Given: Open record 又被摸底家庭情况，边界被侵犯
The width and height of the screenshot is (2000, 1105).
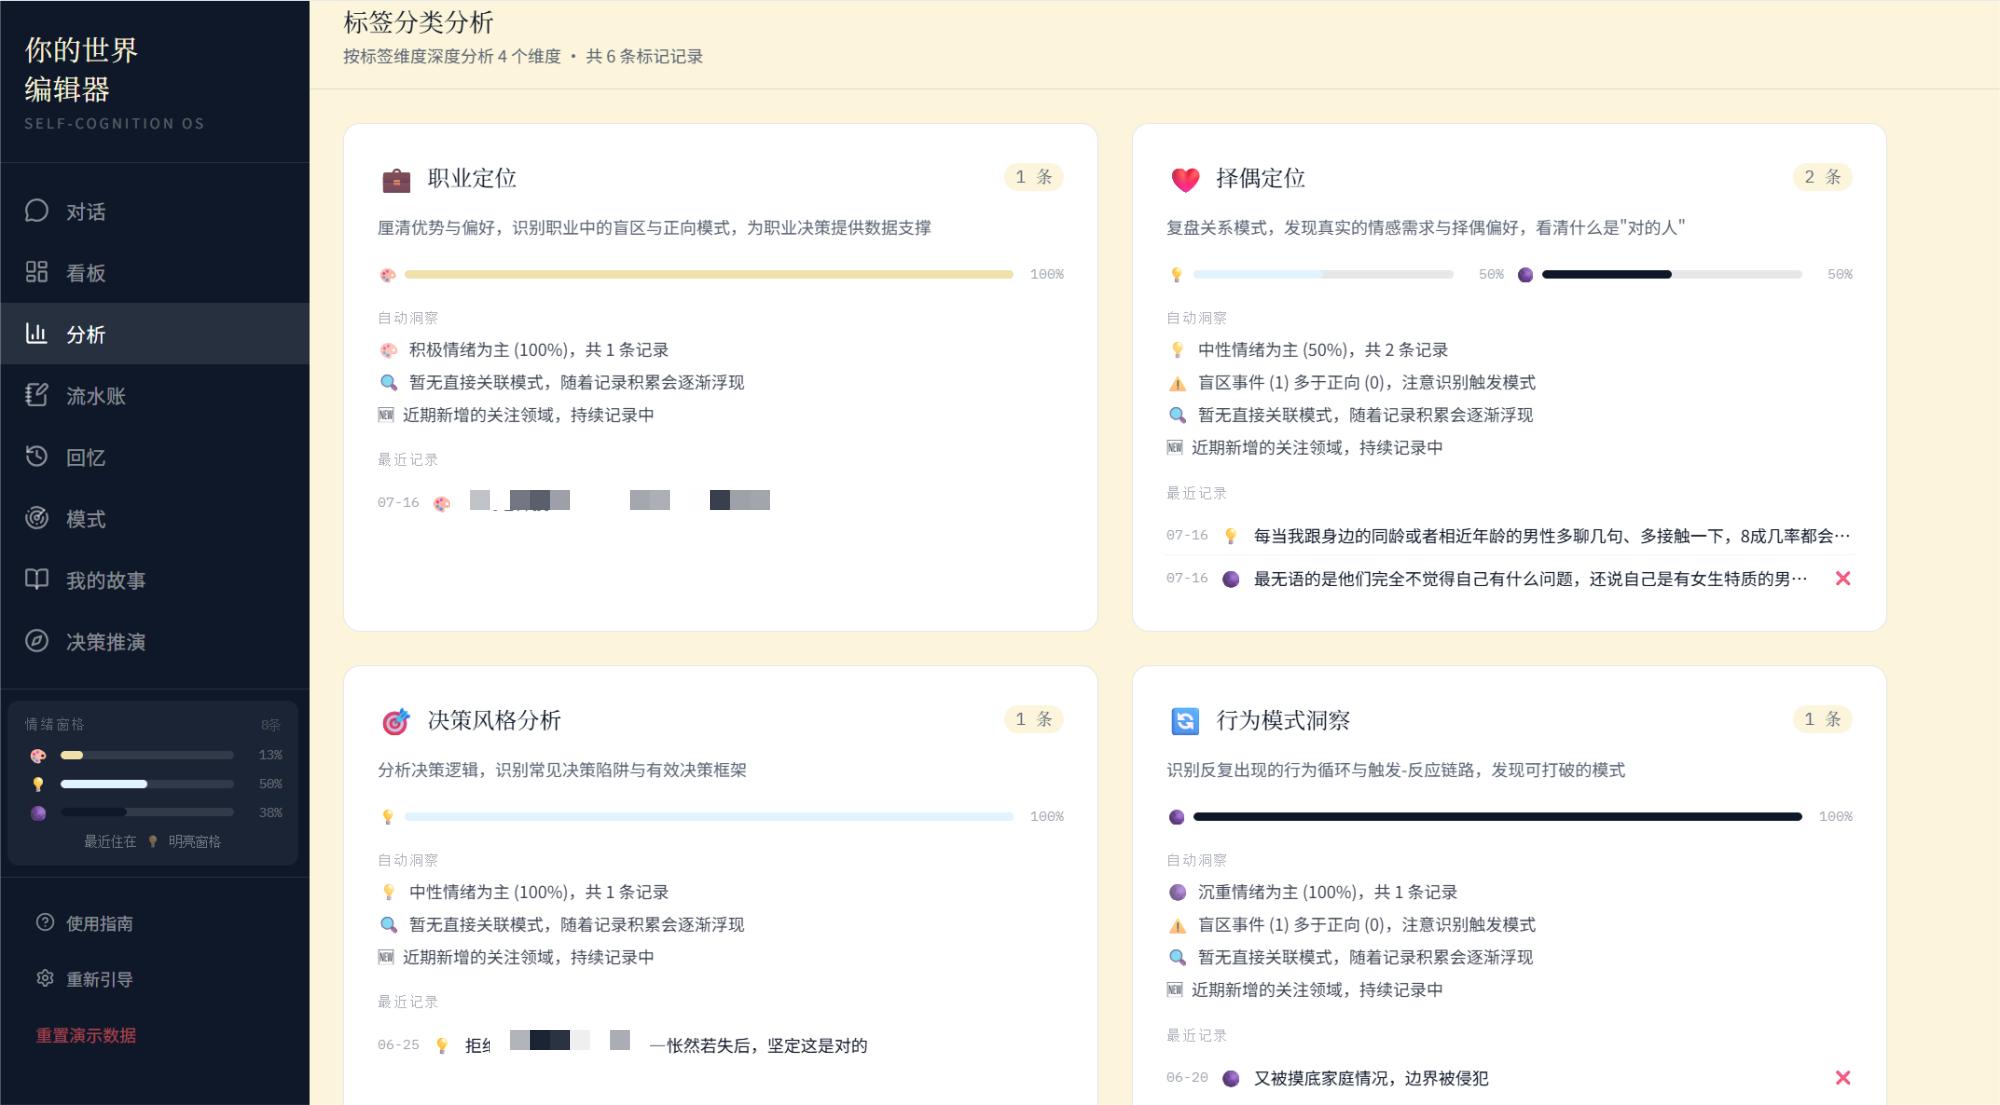Looking at the screenshot, I should (x=1509, y=1077).
